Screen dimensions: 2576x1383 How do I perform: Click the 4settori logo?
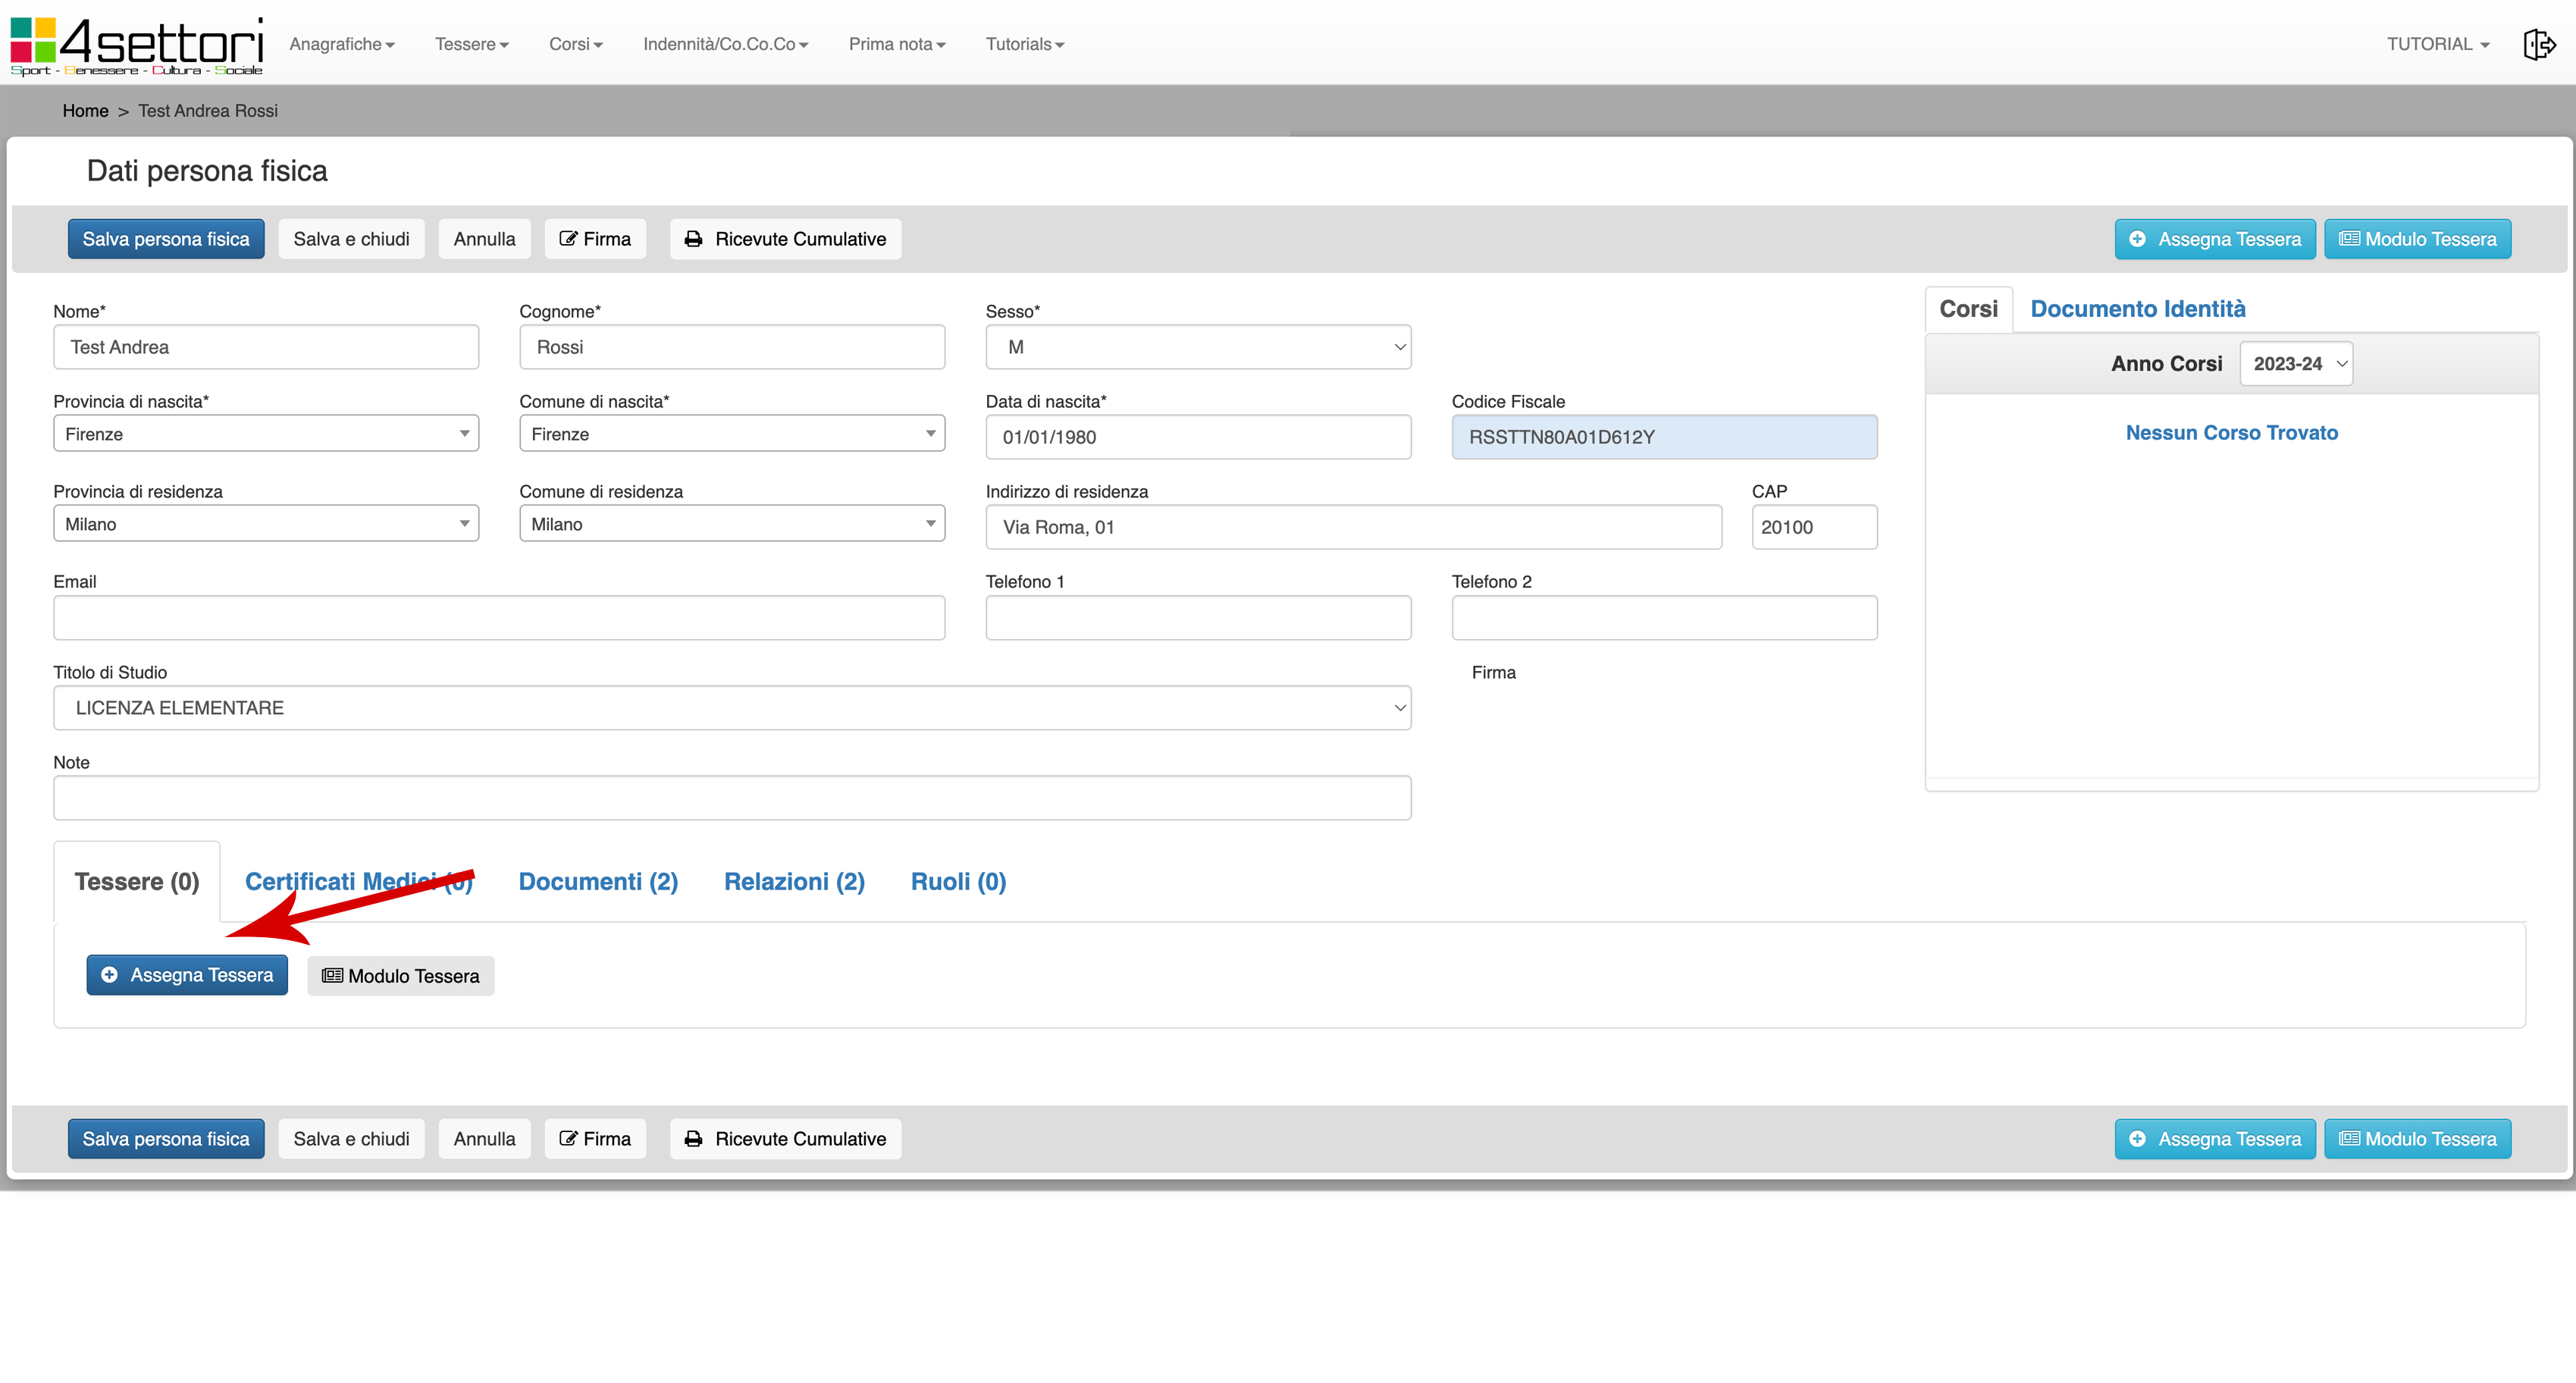[137, 45]
